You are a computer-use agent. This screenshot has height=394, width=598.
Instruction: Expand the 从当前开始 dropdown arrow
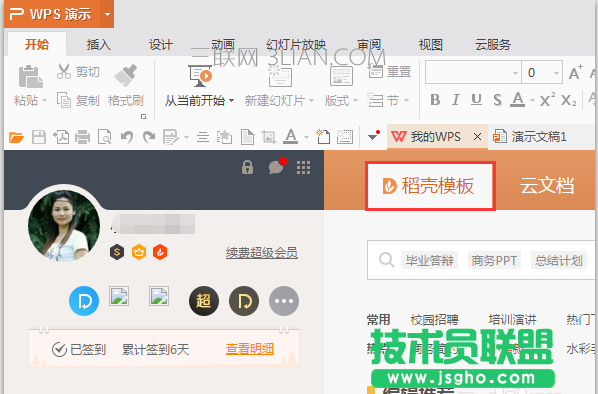[x=231, y=101]
